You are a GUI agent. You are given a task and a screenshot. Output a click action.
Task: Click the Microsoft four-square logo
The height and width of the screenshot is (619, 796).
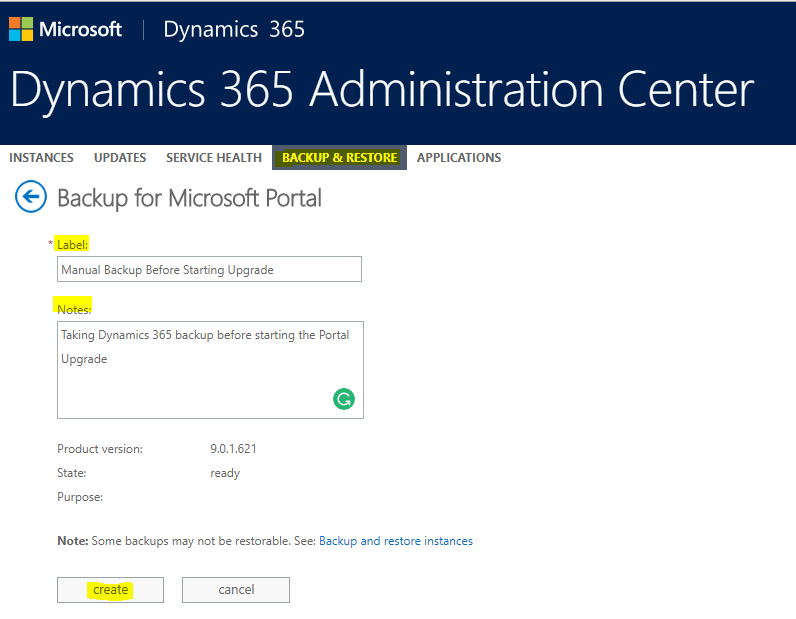21,29
